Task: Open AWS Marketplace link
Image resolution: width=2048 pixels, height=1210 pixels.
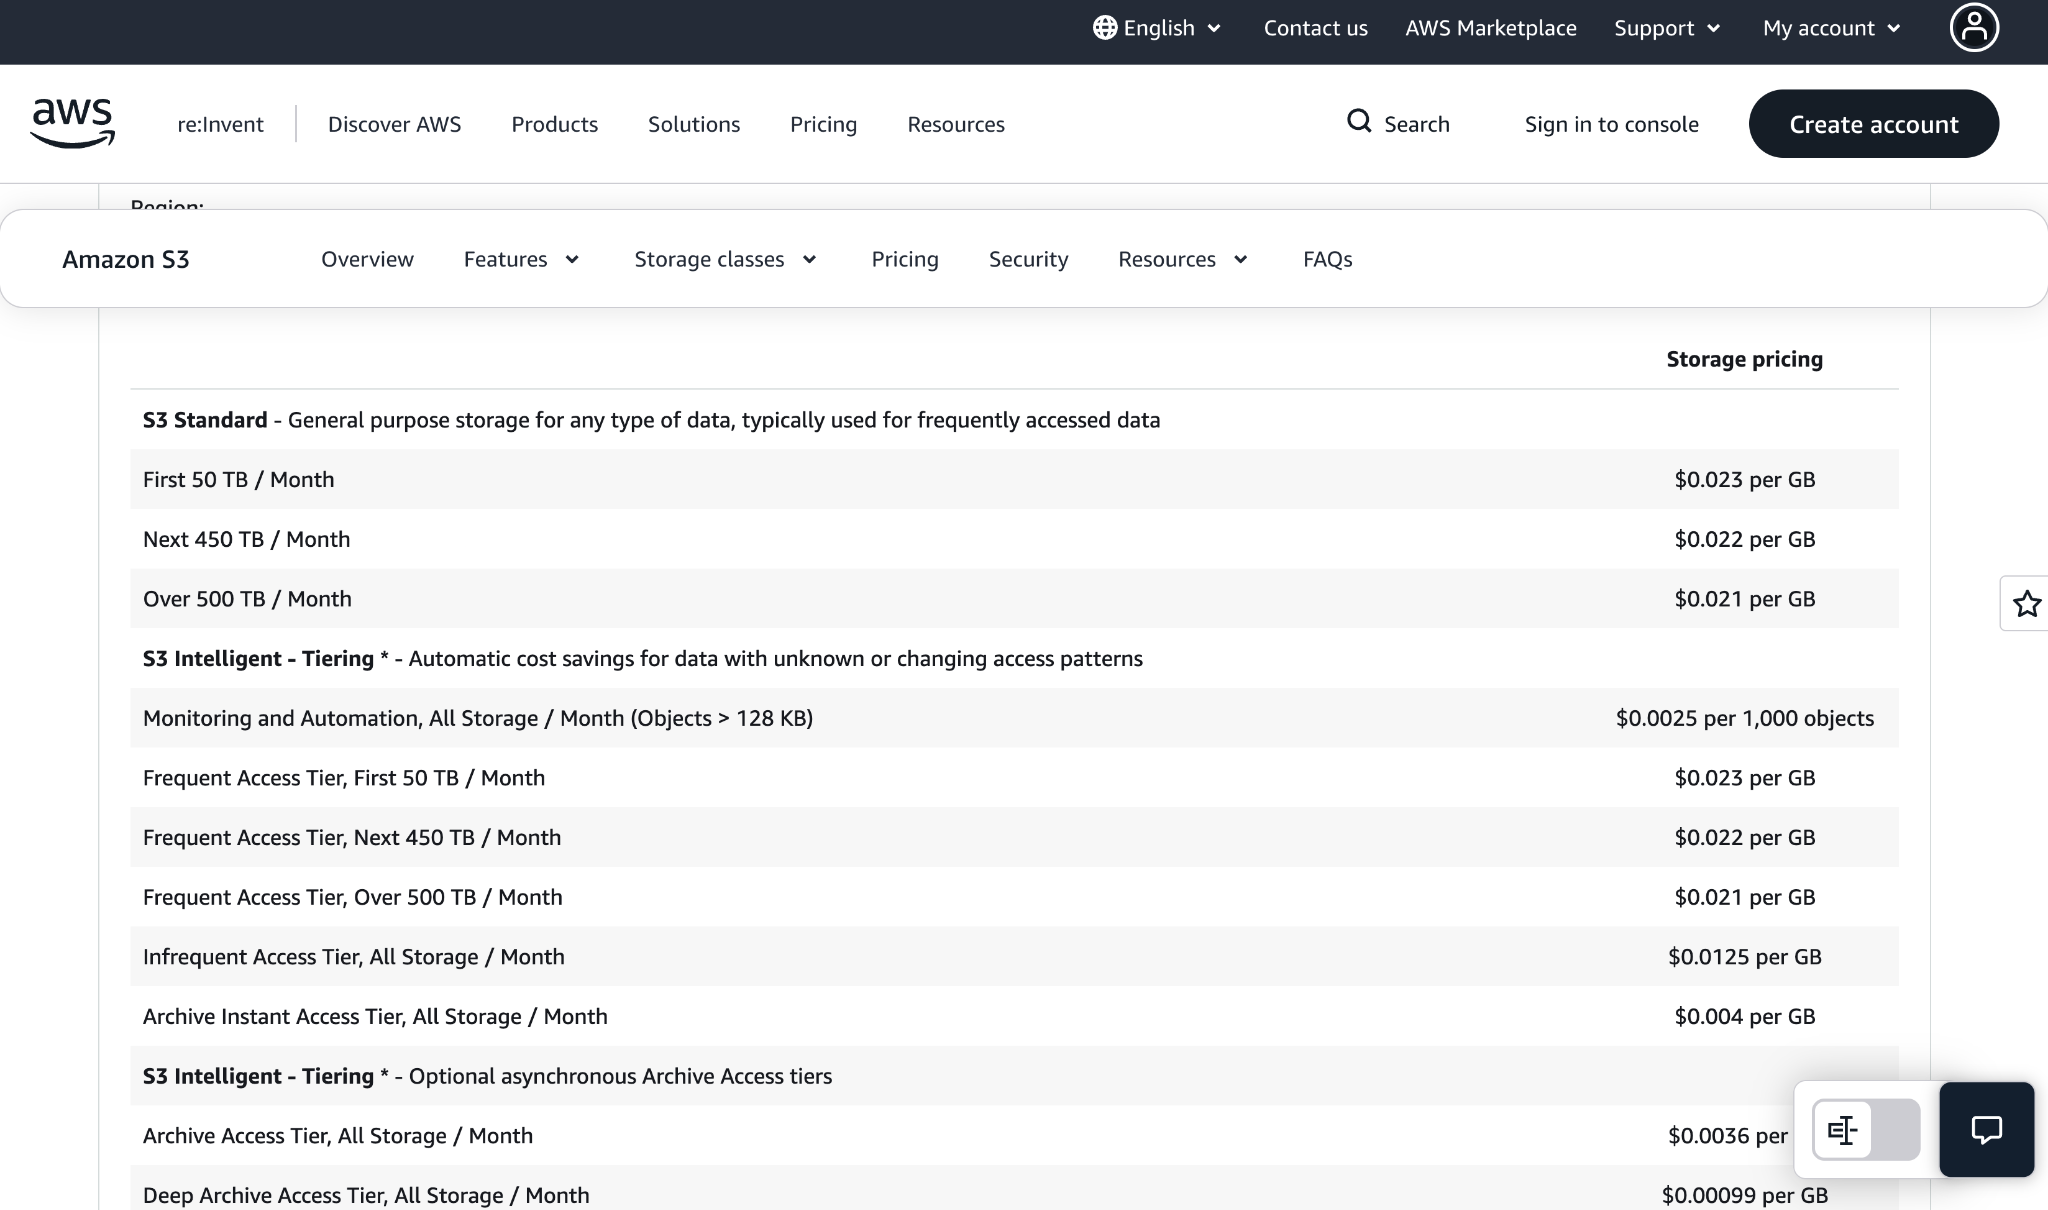Action: 1490,28
